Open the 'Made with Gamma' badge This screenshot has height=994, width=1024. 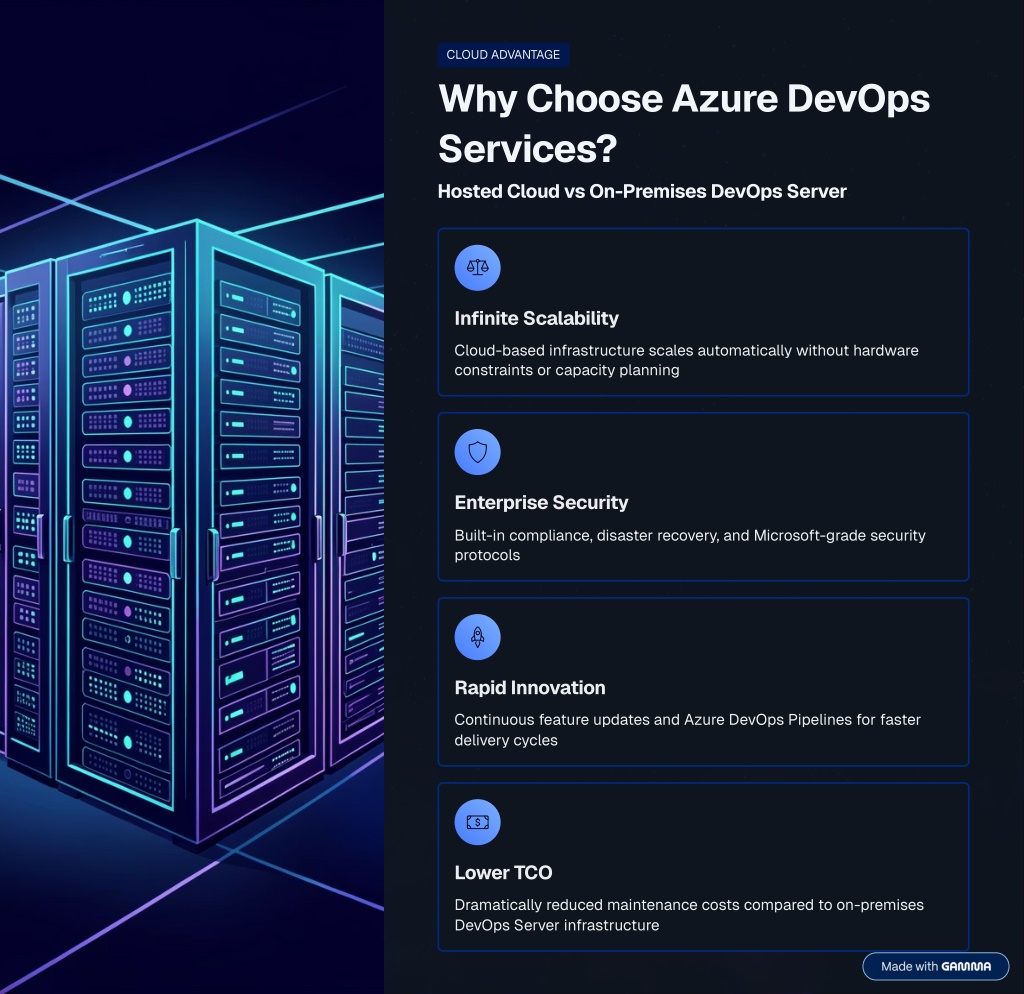(x=935, y=967)
